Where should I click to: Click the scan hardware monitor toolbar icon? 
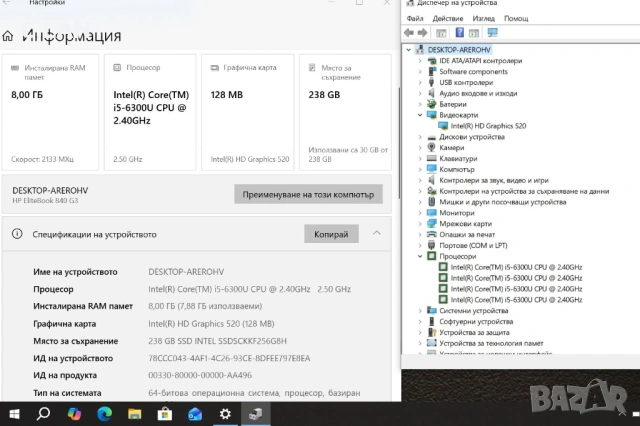(493, 33)
